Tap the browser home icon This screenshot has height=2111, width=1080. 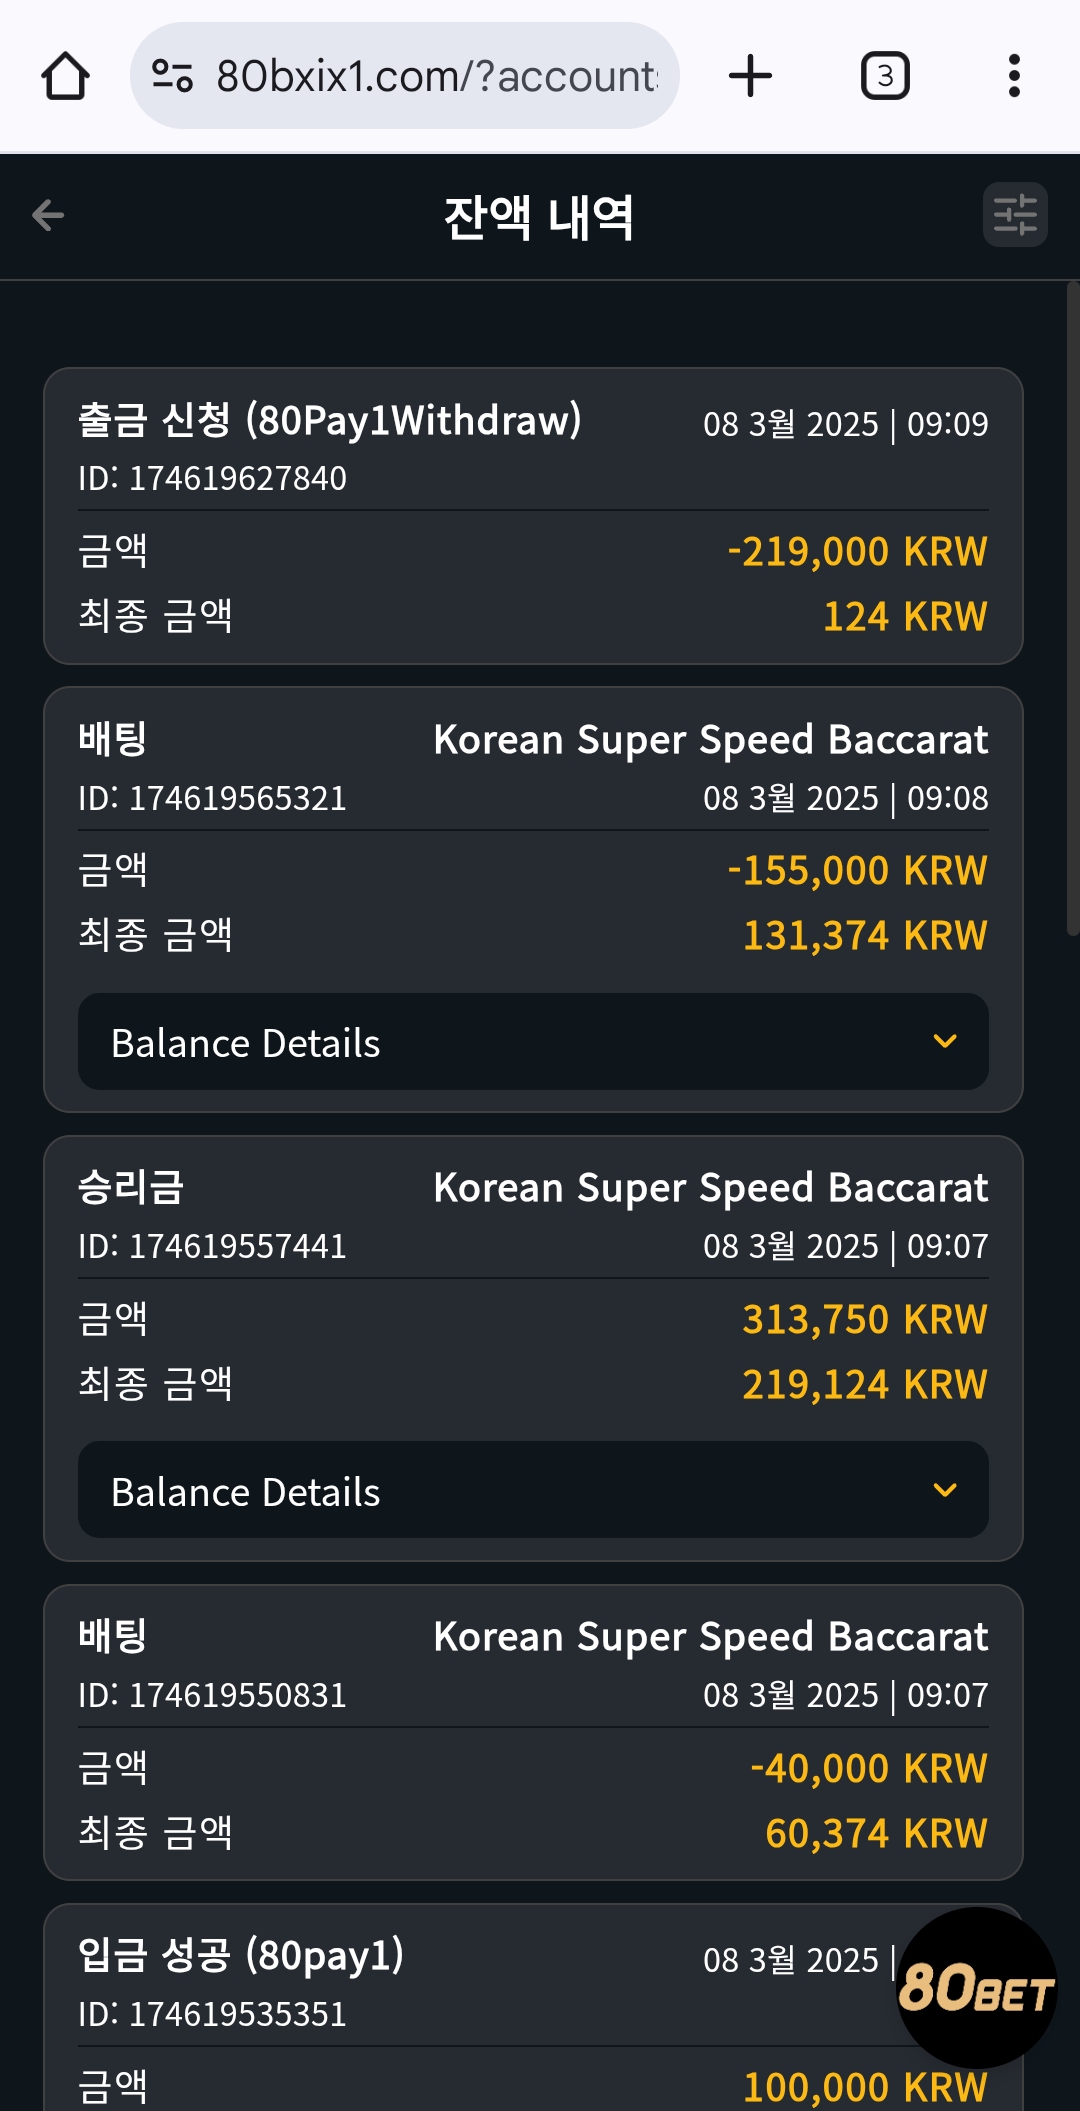tap(66, 76)
